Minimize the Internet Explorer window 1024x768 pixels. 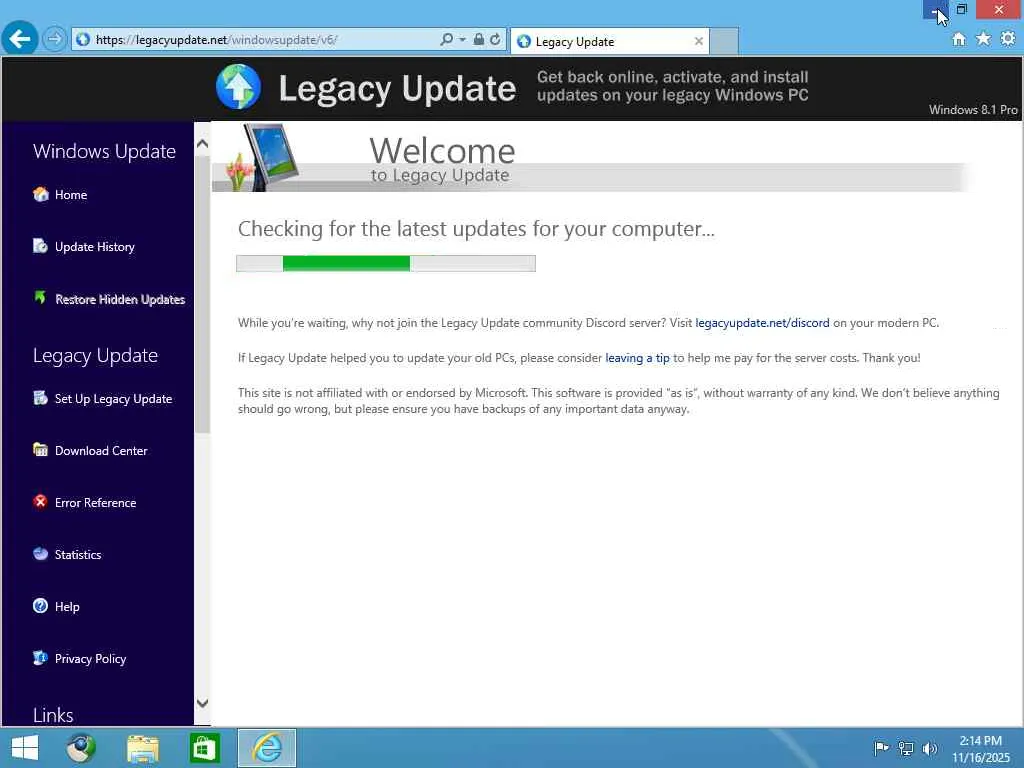point(935,10)
